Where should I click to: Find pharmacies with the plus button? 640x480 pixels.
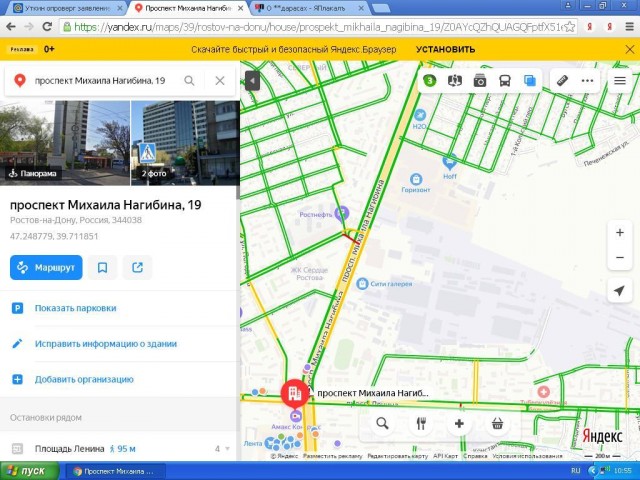coord(459,424)
